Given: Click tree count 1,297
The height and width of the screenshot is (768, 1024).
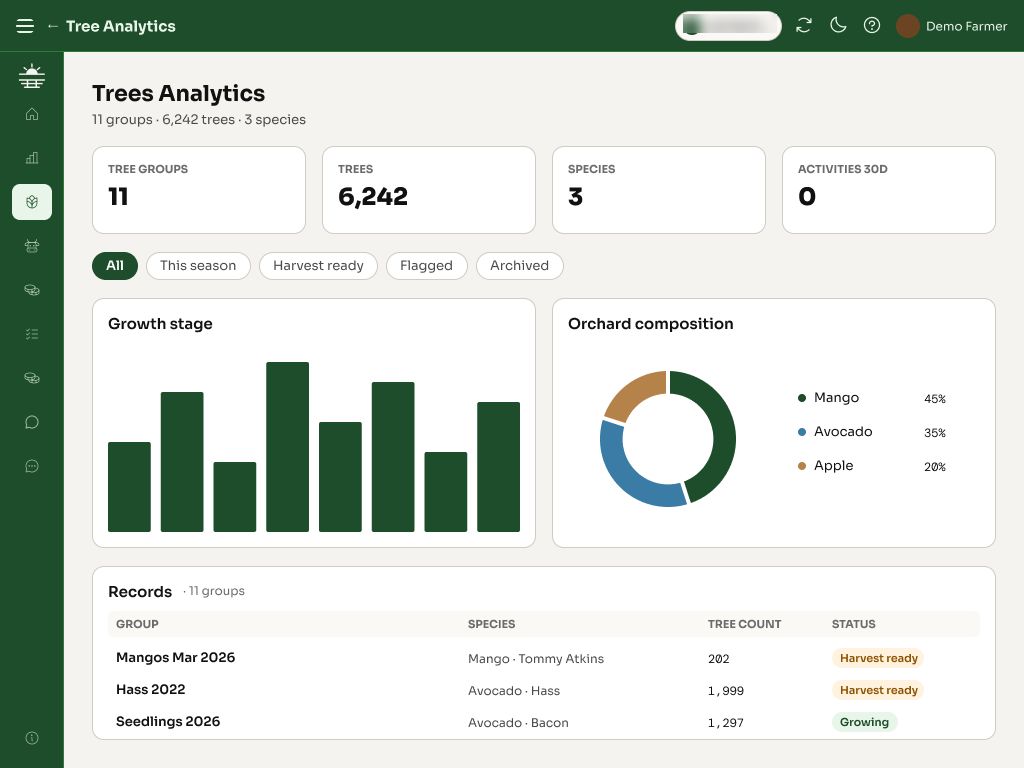Looking at the screenshot, I should tap(726, 723).
